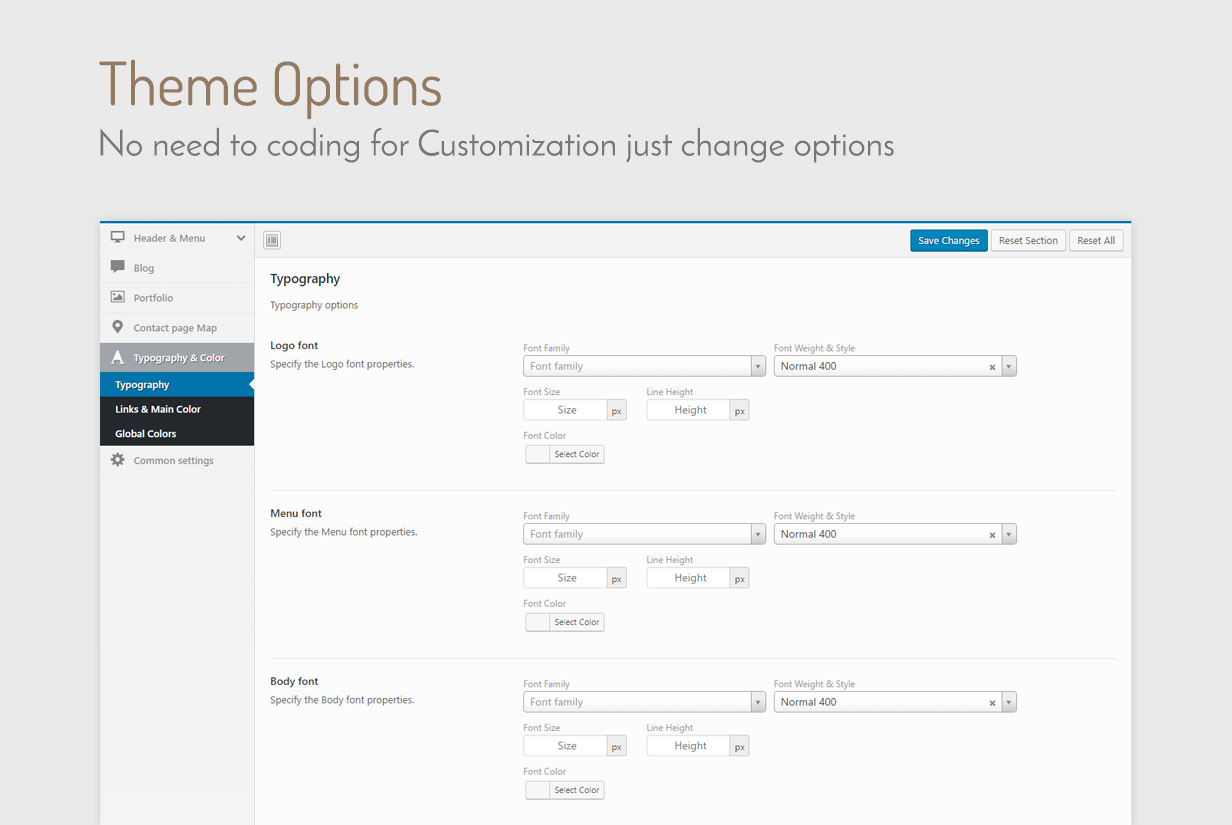Clear Logo font weight with the x icon
1232x825 pixels.
pos(992,367)
